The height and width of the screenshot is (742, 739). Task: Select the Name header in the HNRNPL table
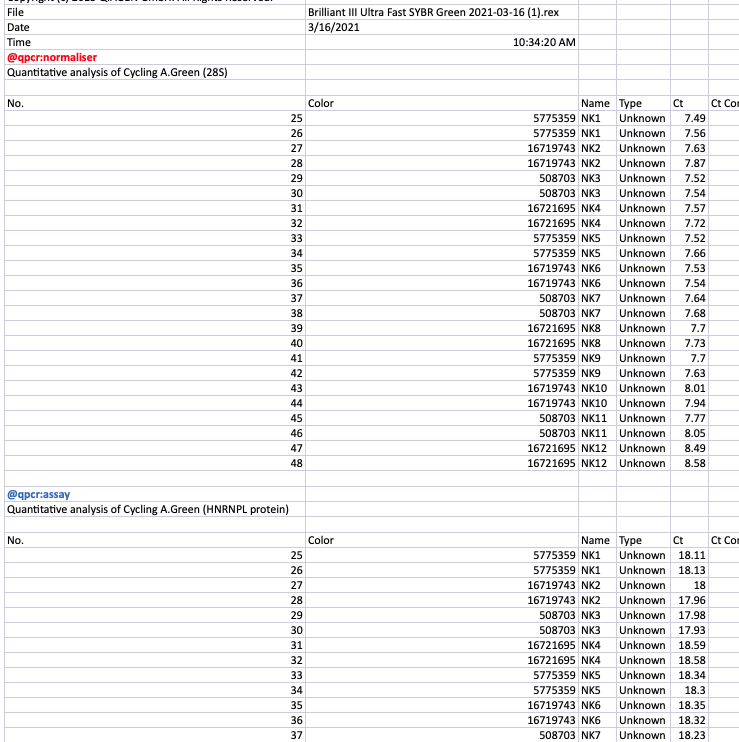(597, 540)
